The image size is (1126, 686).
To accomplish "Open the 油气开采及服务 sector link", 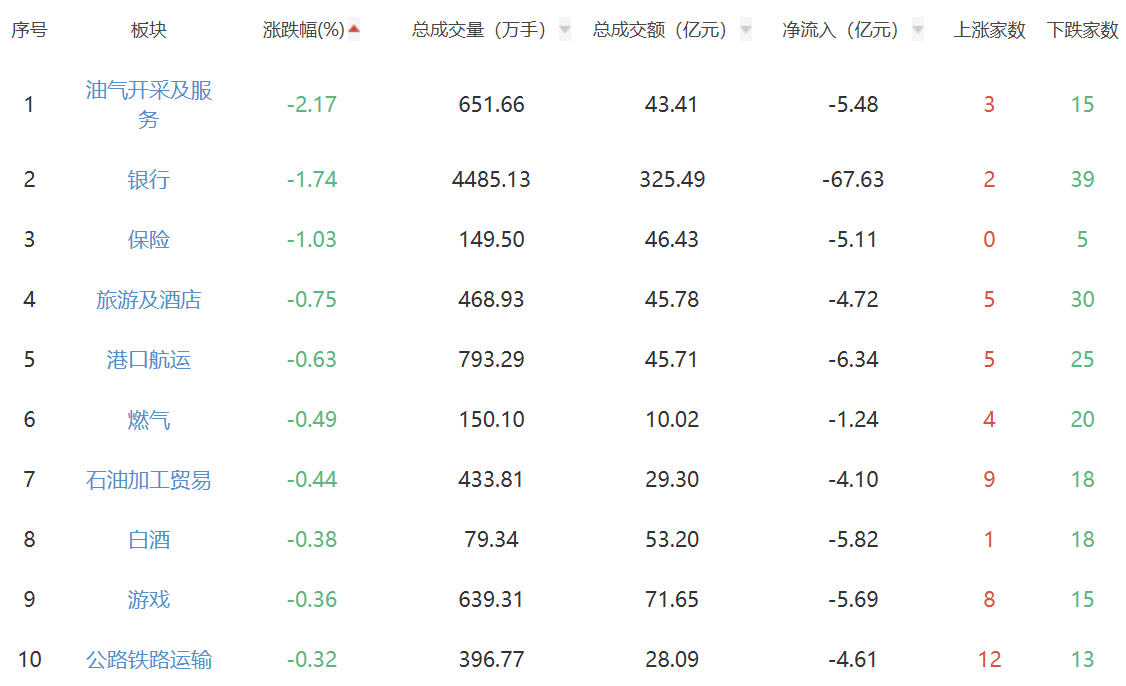I will [x=149, y=105].
